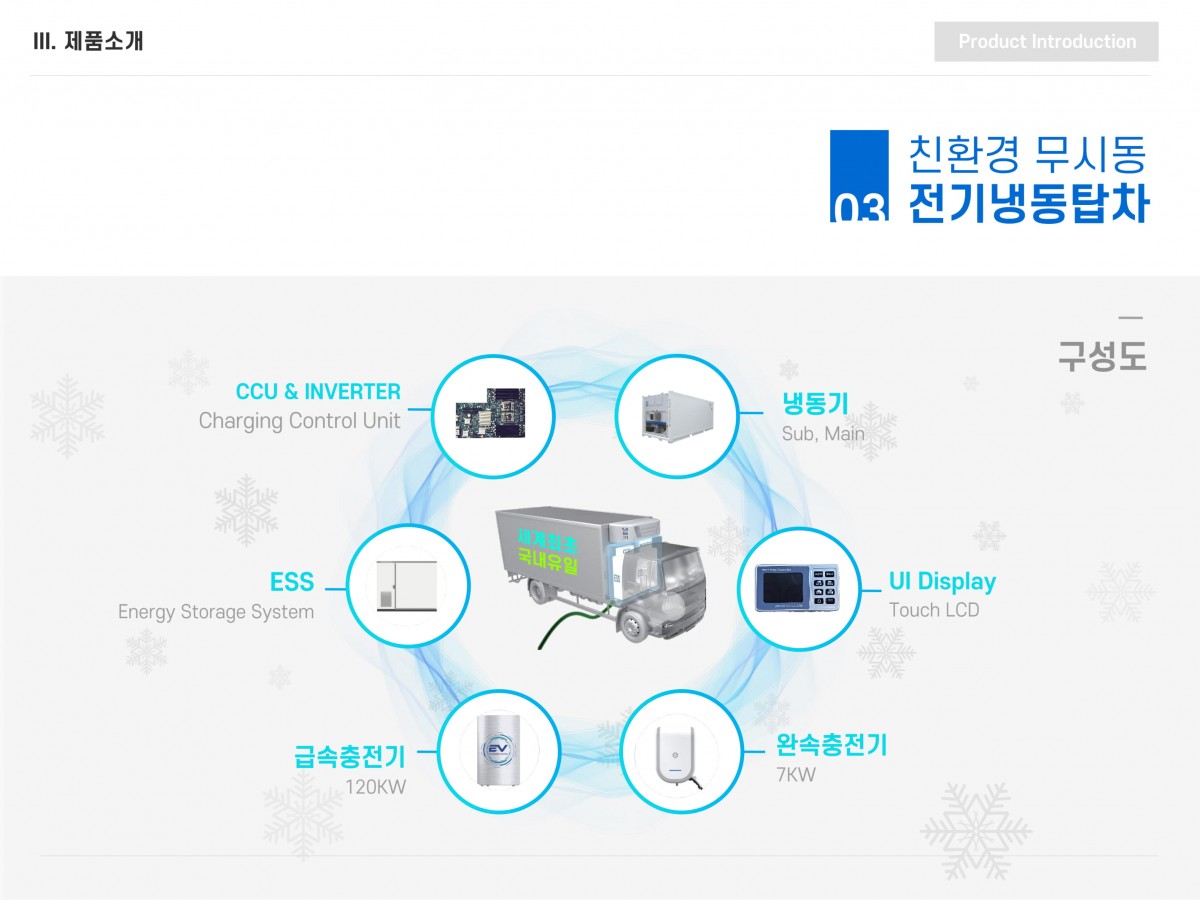
Task: Click the 'UI Display' heading label
Action: pyautogui.click(x=942, y=581)
